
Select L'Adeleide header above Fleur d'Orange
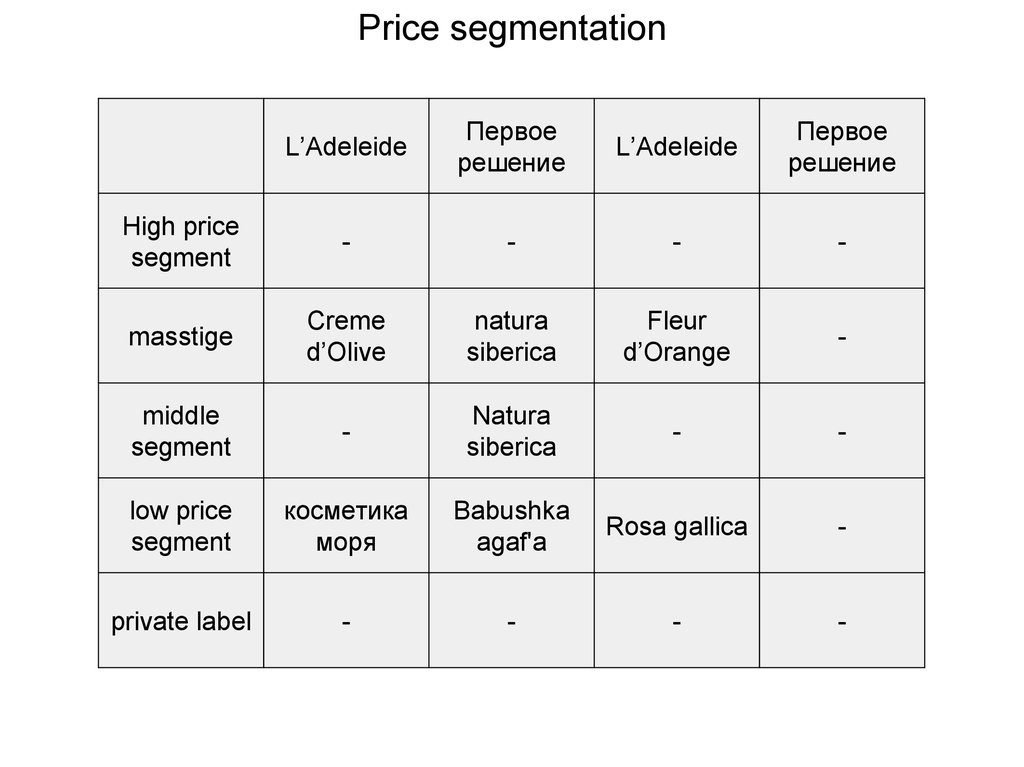677,146
